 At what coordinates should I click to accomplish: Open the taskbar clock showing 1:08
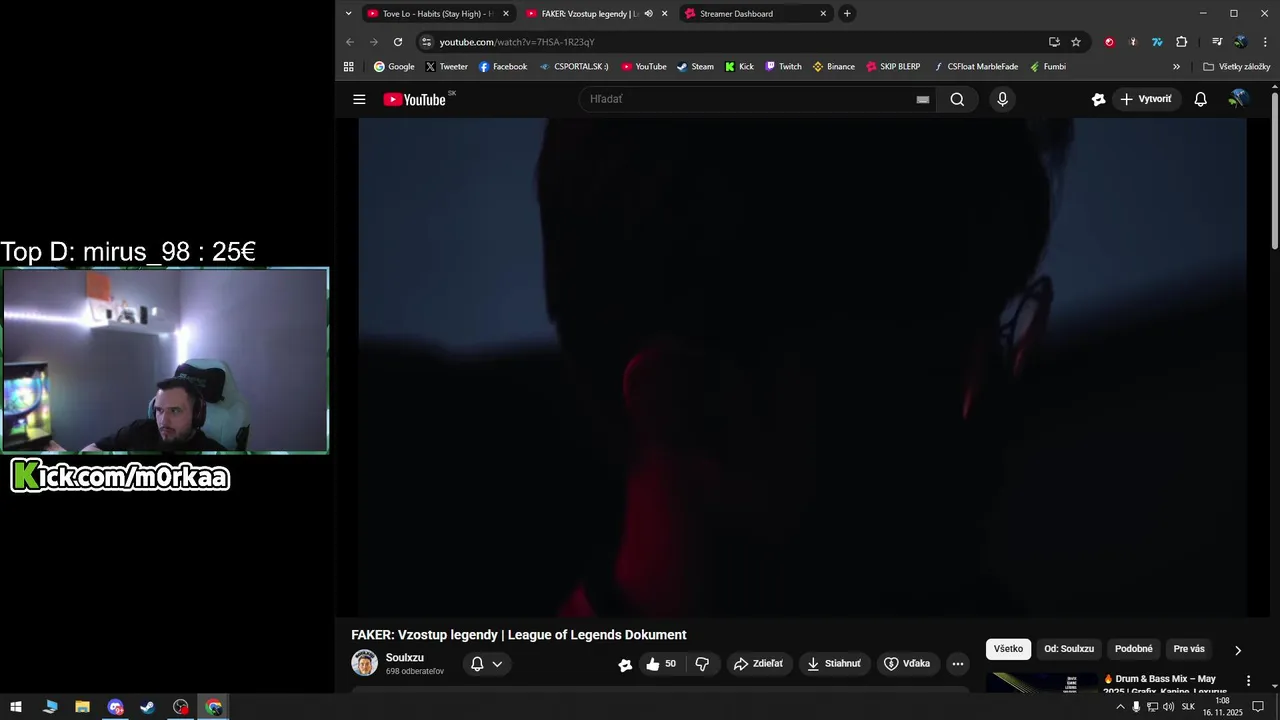(1222, 707)
